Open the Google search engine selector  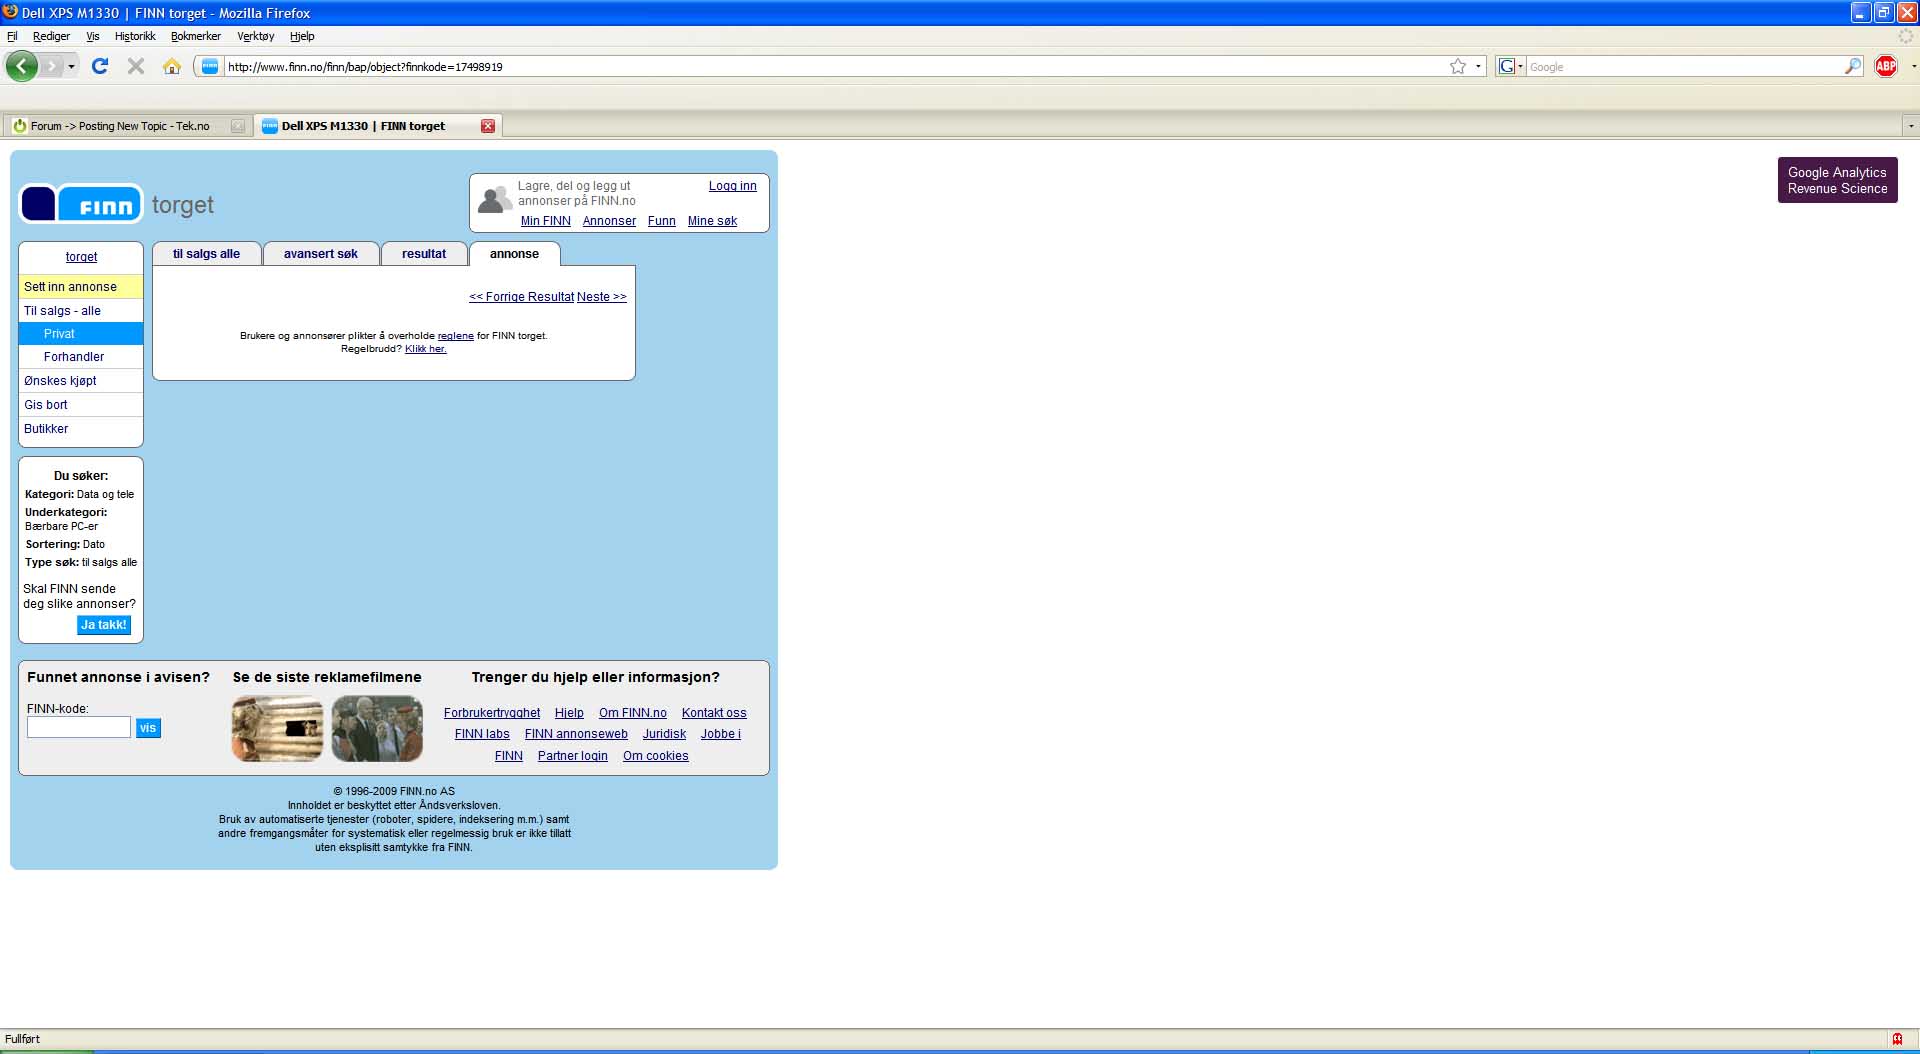(1510, 66)
